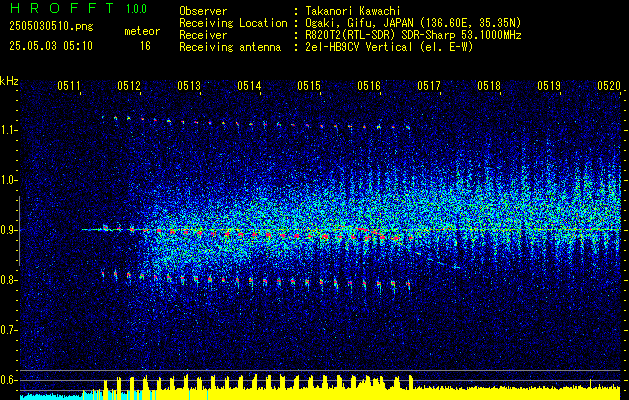Click the 0518 time marker
This screenshot has width=629, height=400.
[489, 85]
